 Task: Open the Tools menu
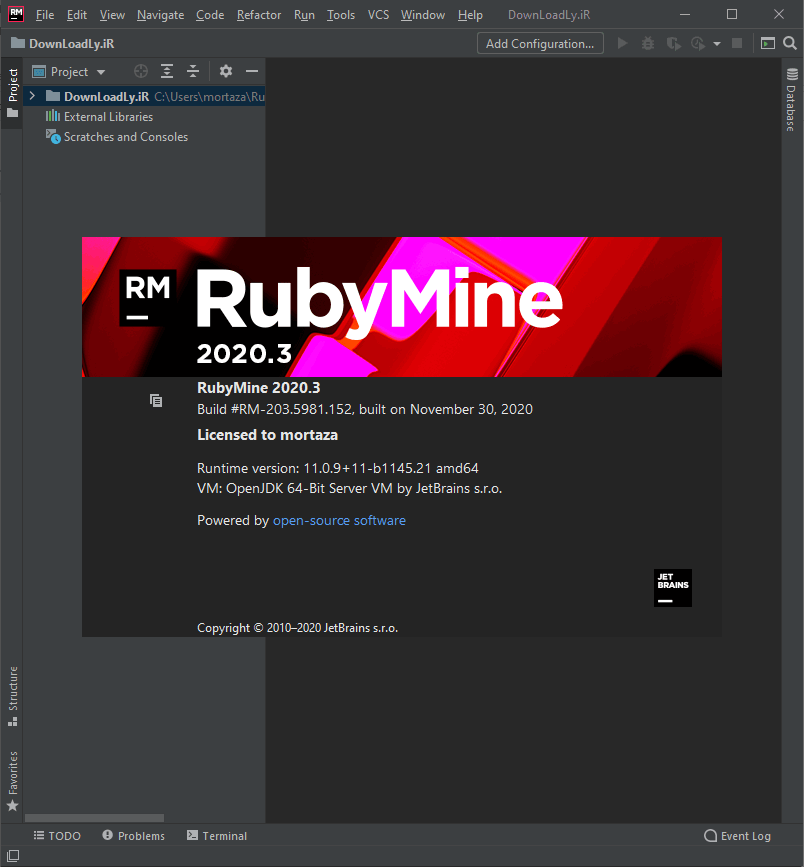(x=341, y=15)
